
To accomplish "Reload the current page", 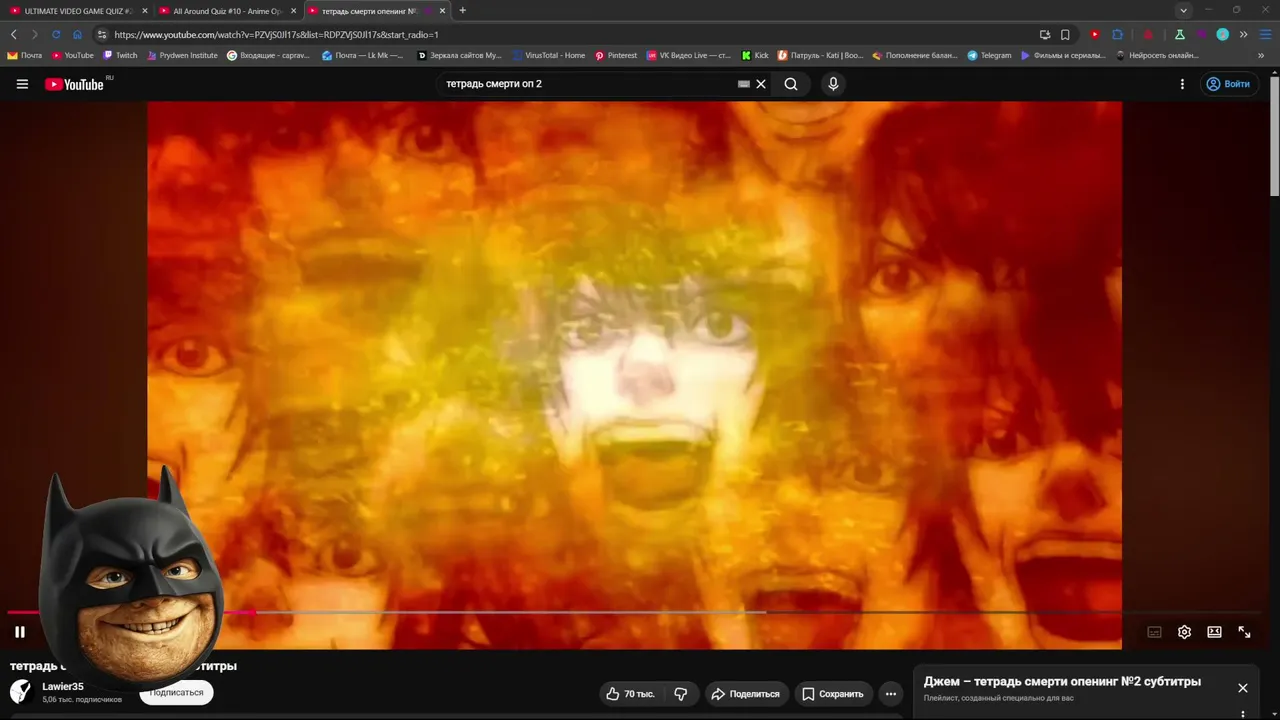I will click(56, 34).
